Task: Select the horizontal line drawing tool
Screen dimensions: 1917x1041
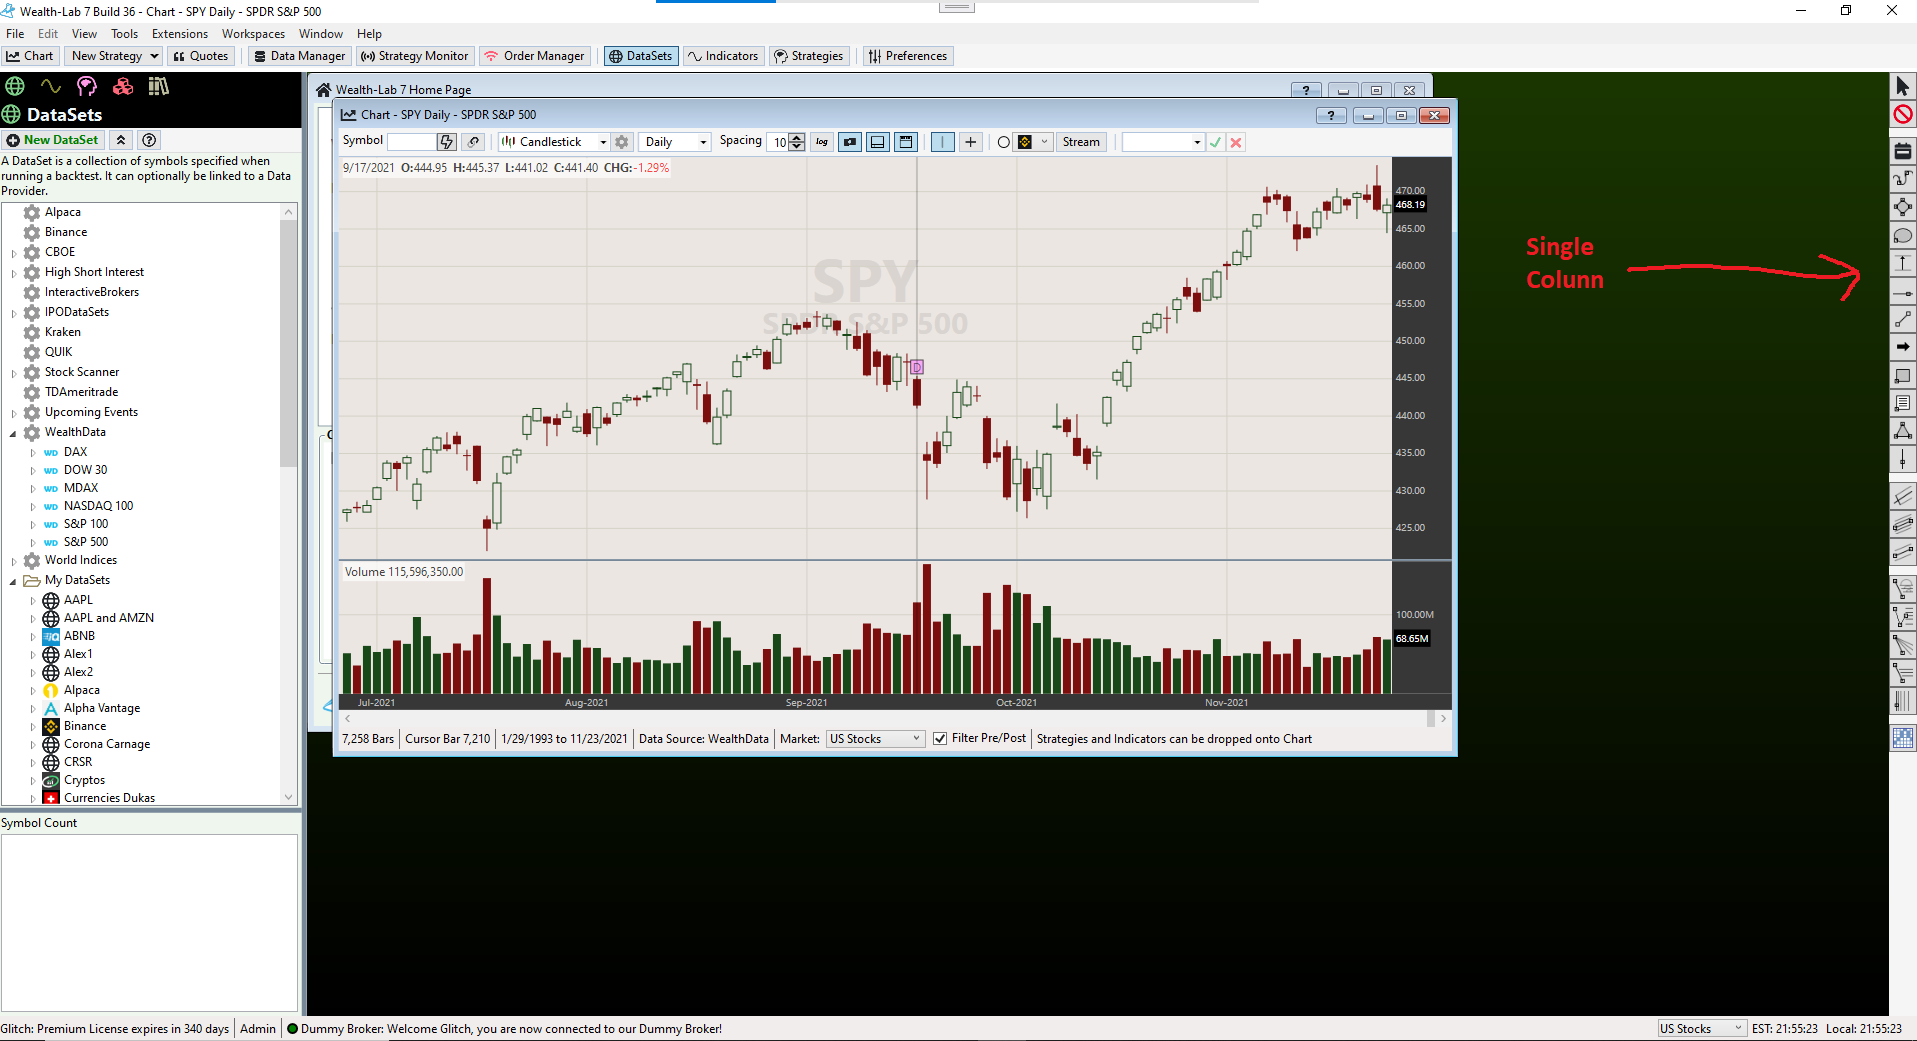Action: pos(1902,293)
